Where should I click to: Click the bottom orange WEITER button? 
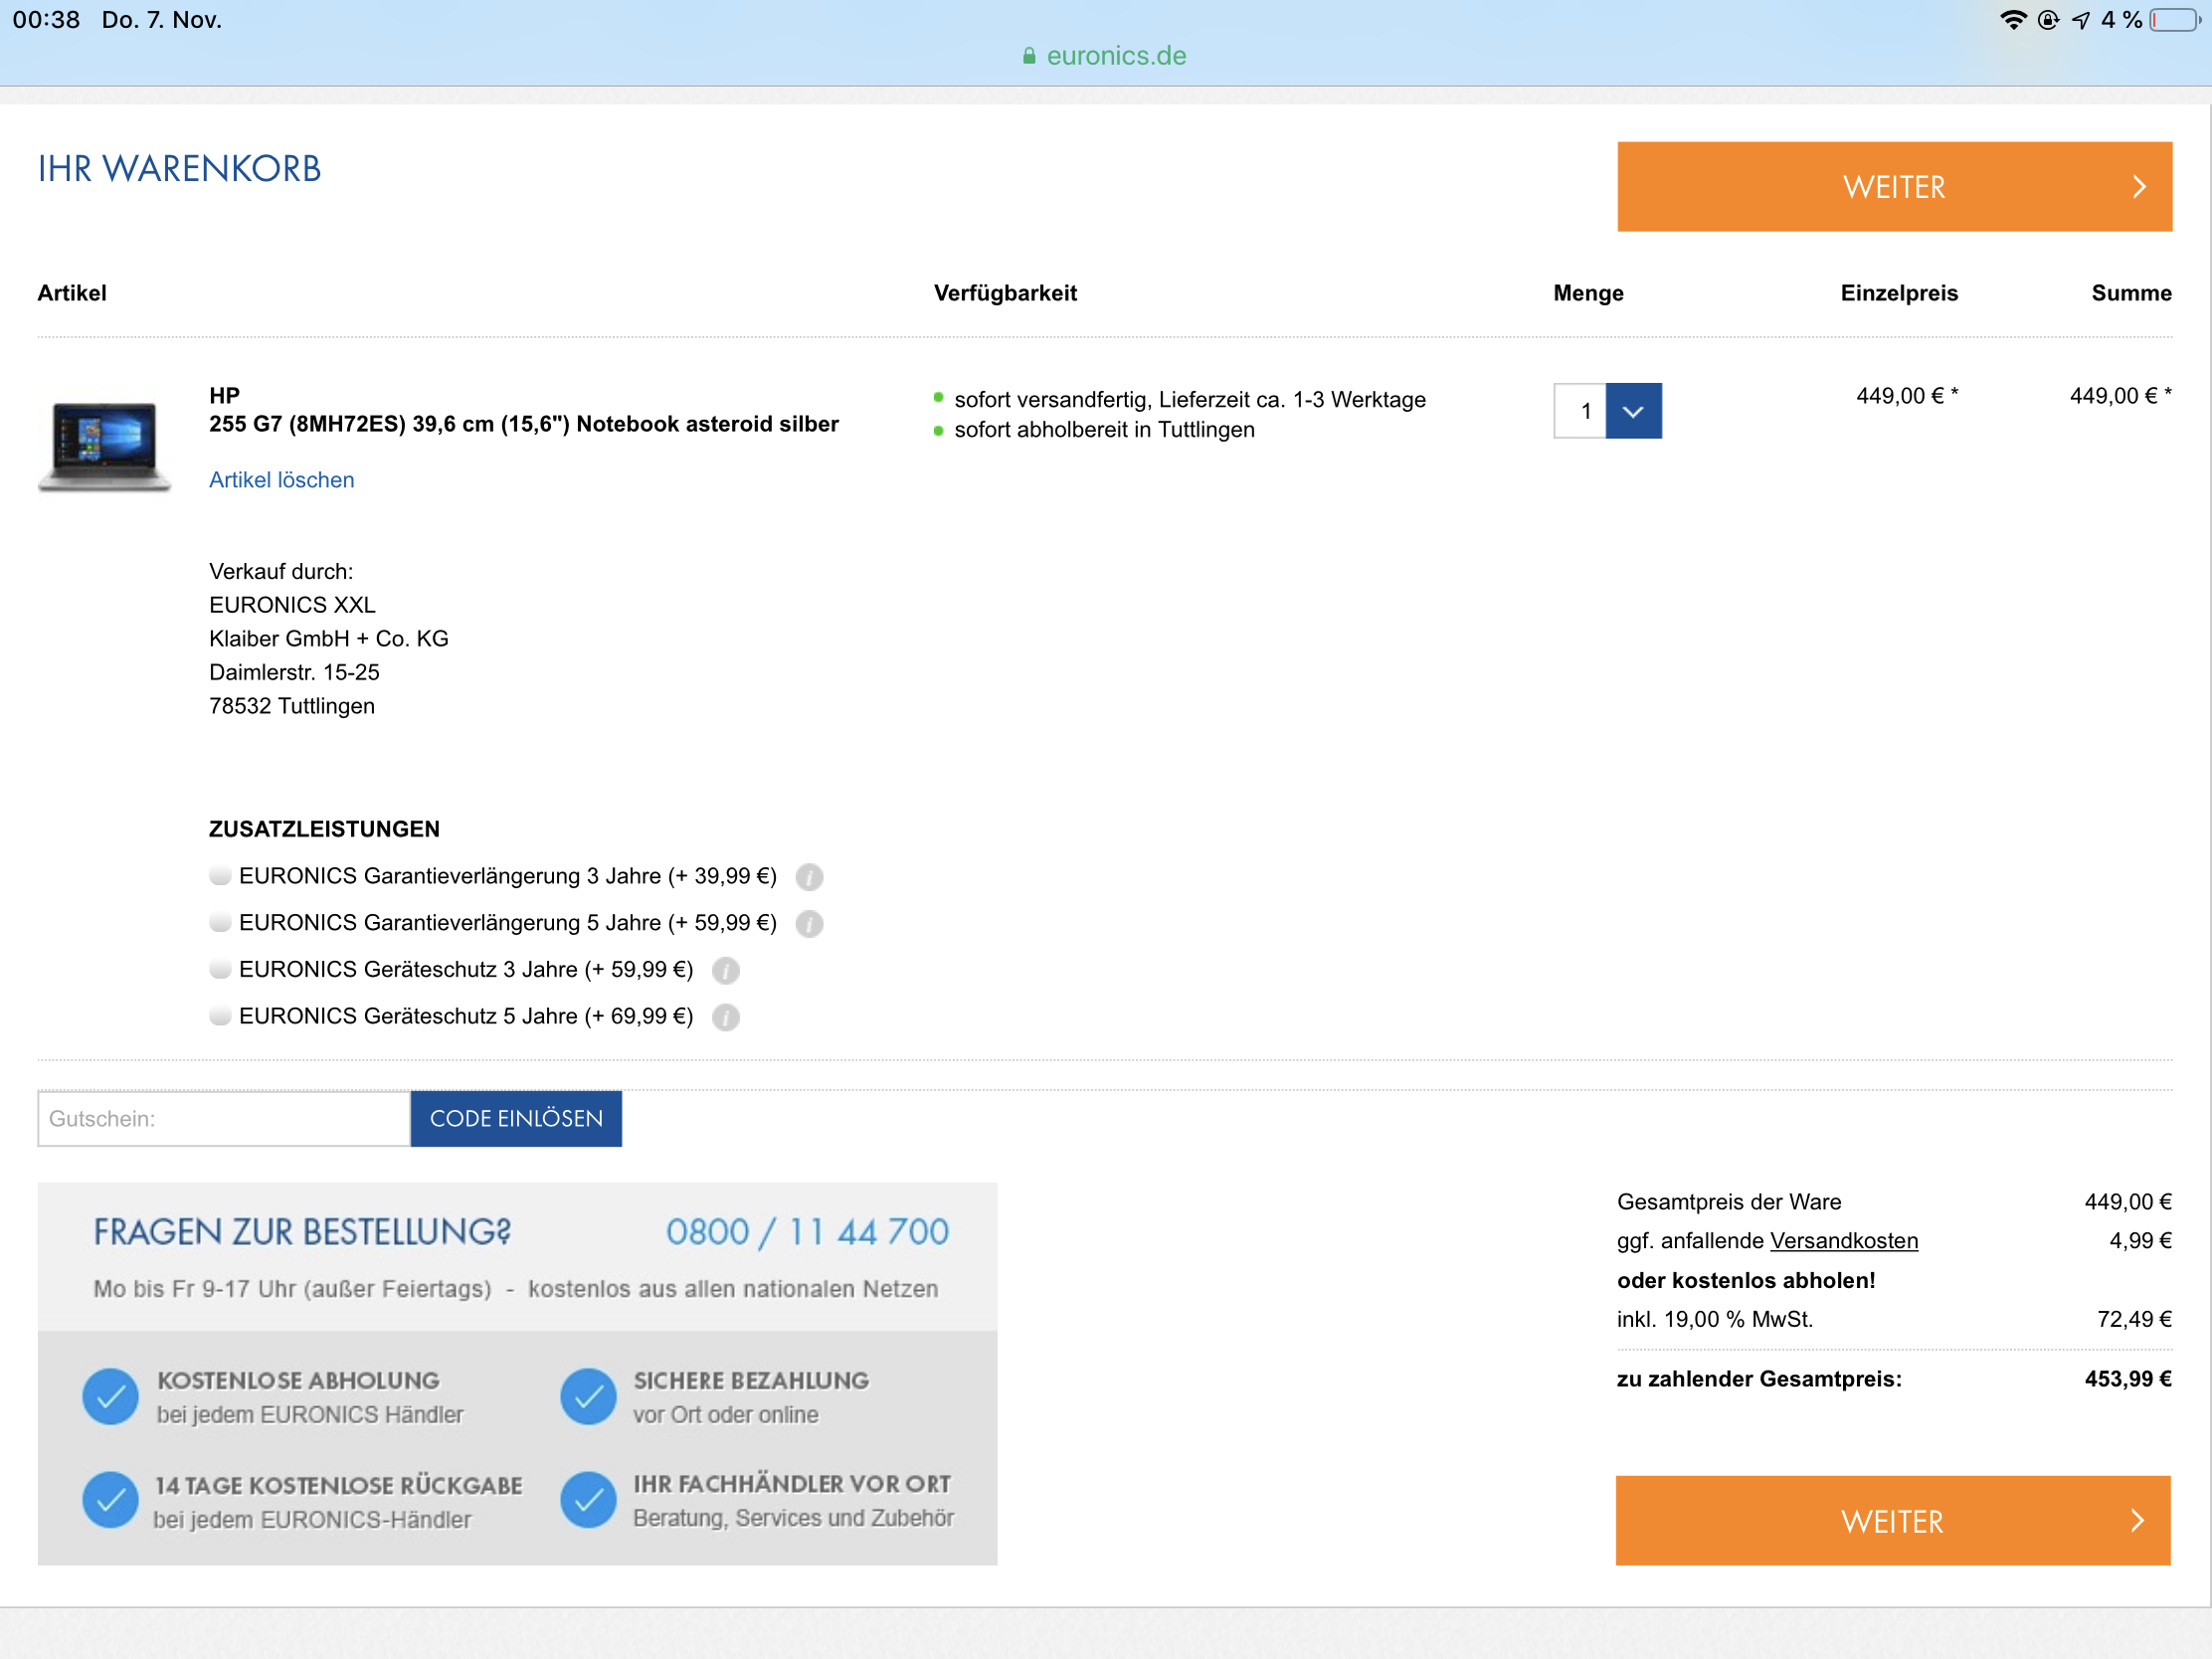coord(1892,1520)
